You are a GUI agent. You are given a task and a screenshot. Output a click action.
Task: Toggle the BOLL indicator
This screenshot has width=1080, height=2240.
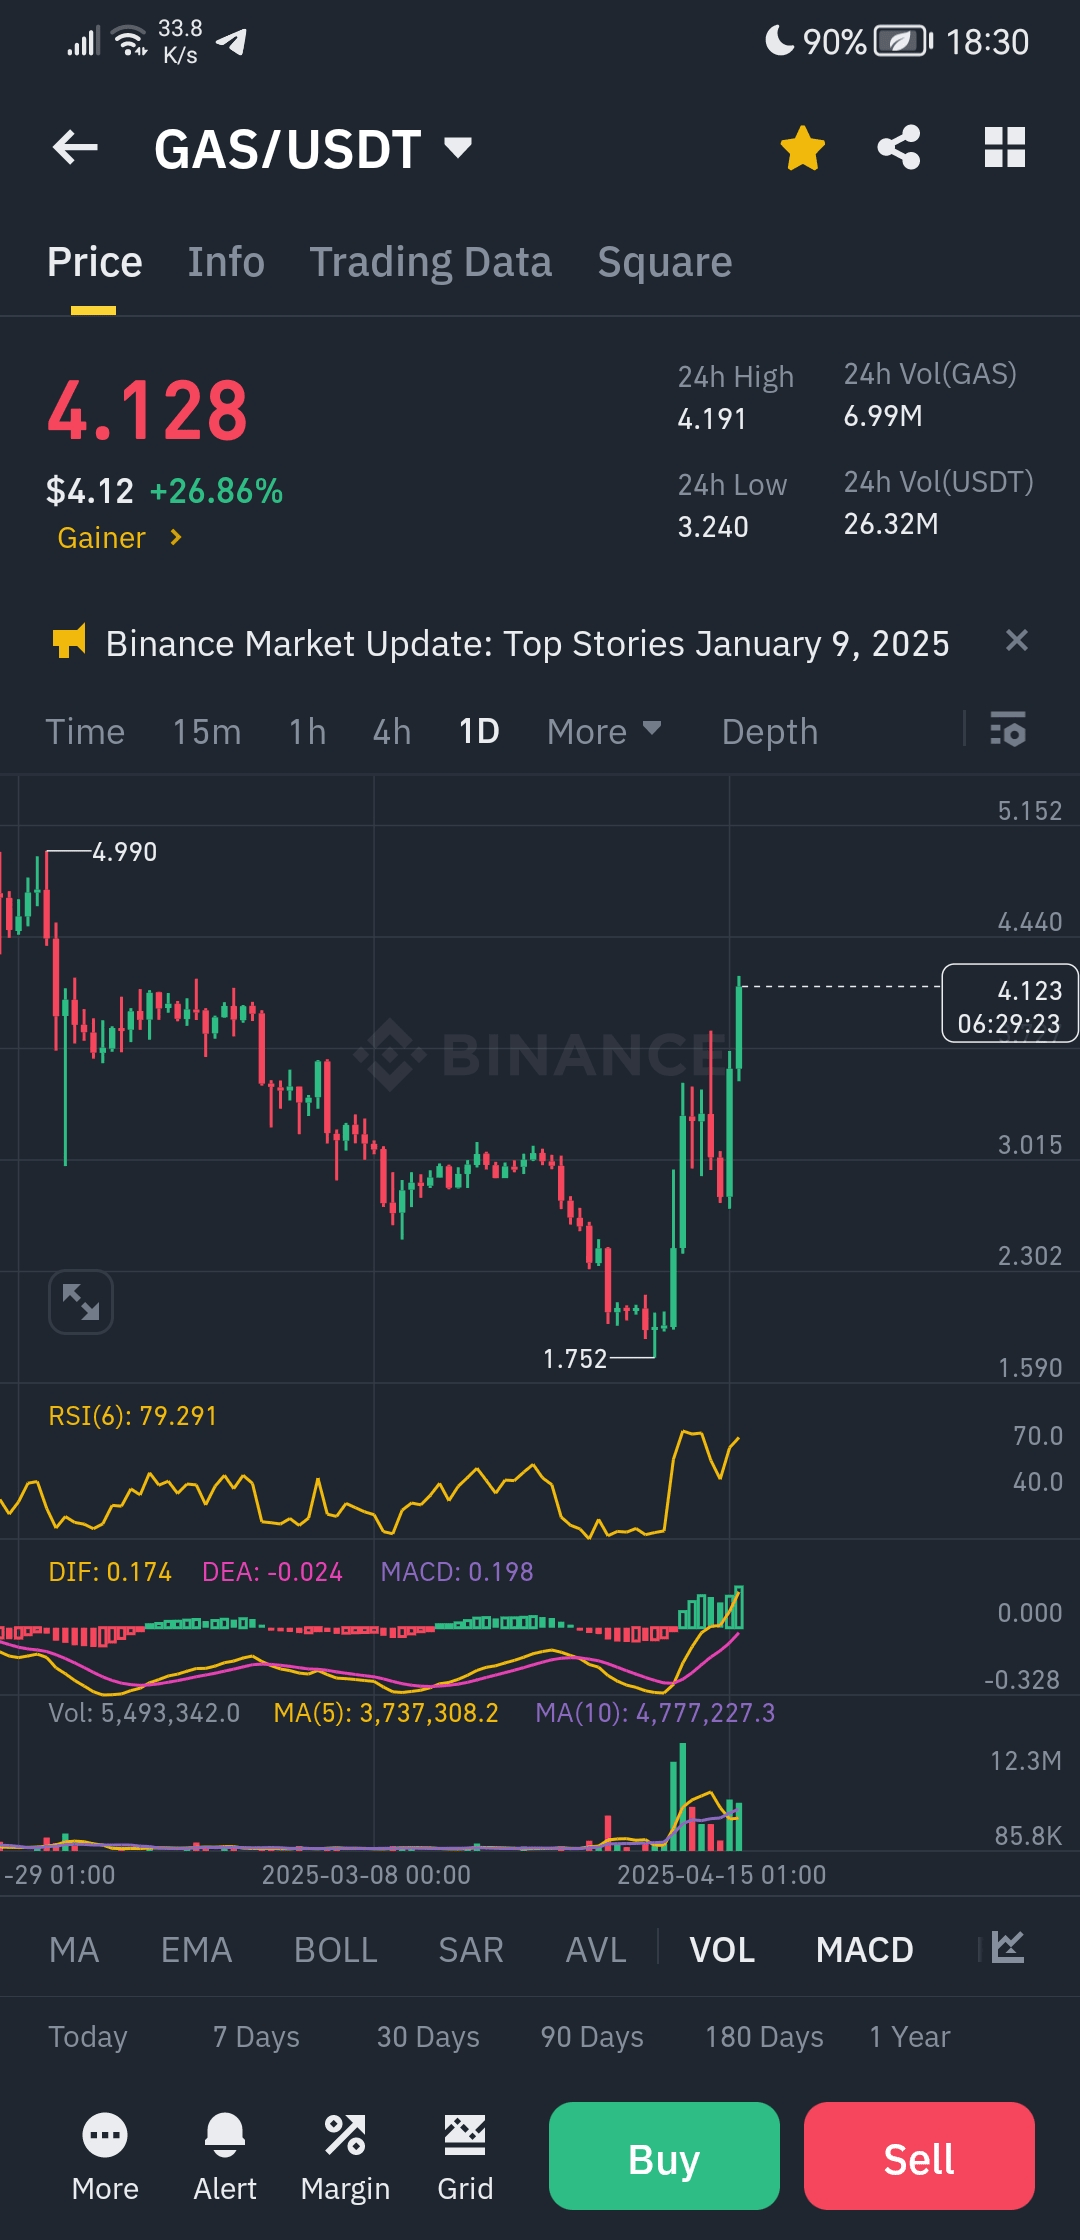point(335,1950)
